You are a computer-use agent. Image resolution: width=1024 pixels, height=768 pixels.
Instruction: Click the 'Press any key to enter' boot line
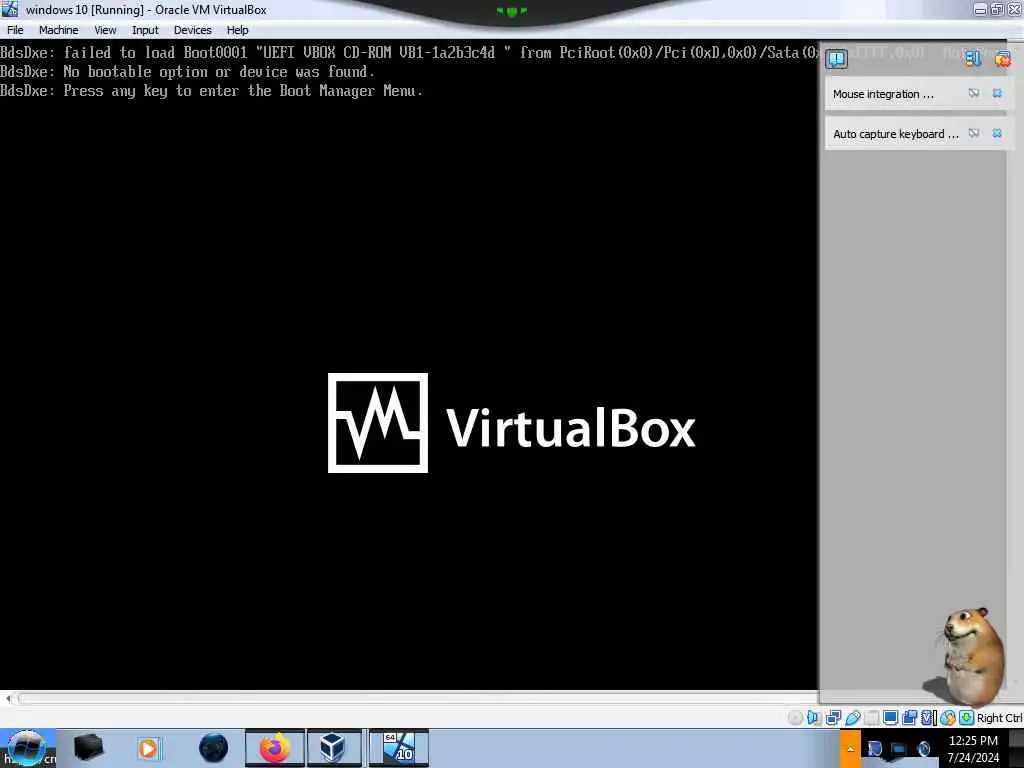[211, 91]
